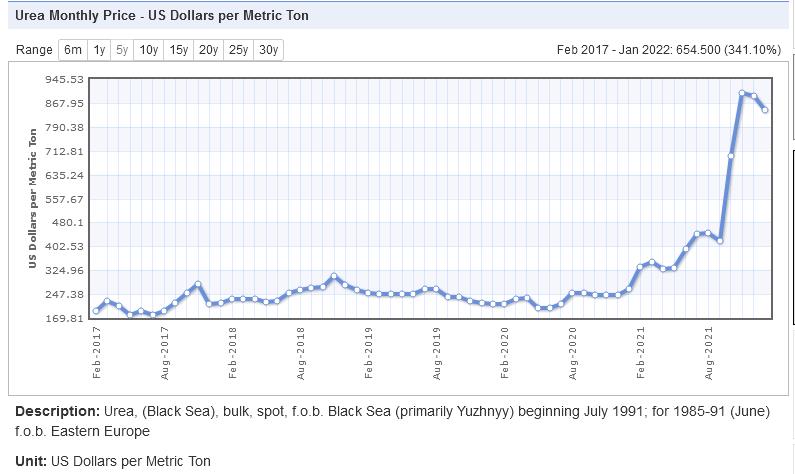The width and height of the screenshot is (795, 474).
Task: Show the full 30y range
Action: (268, 50)
